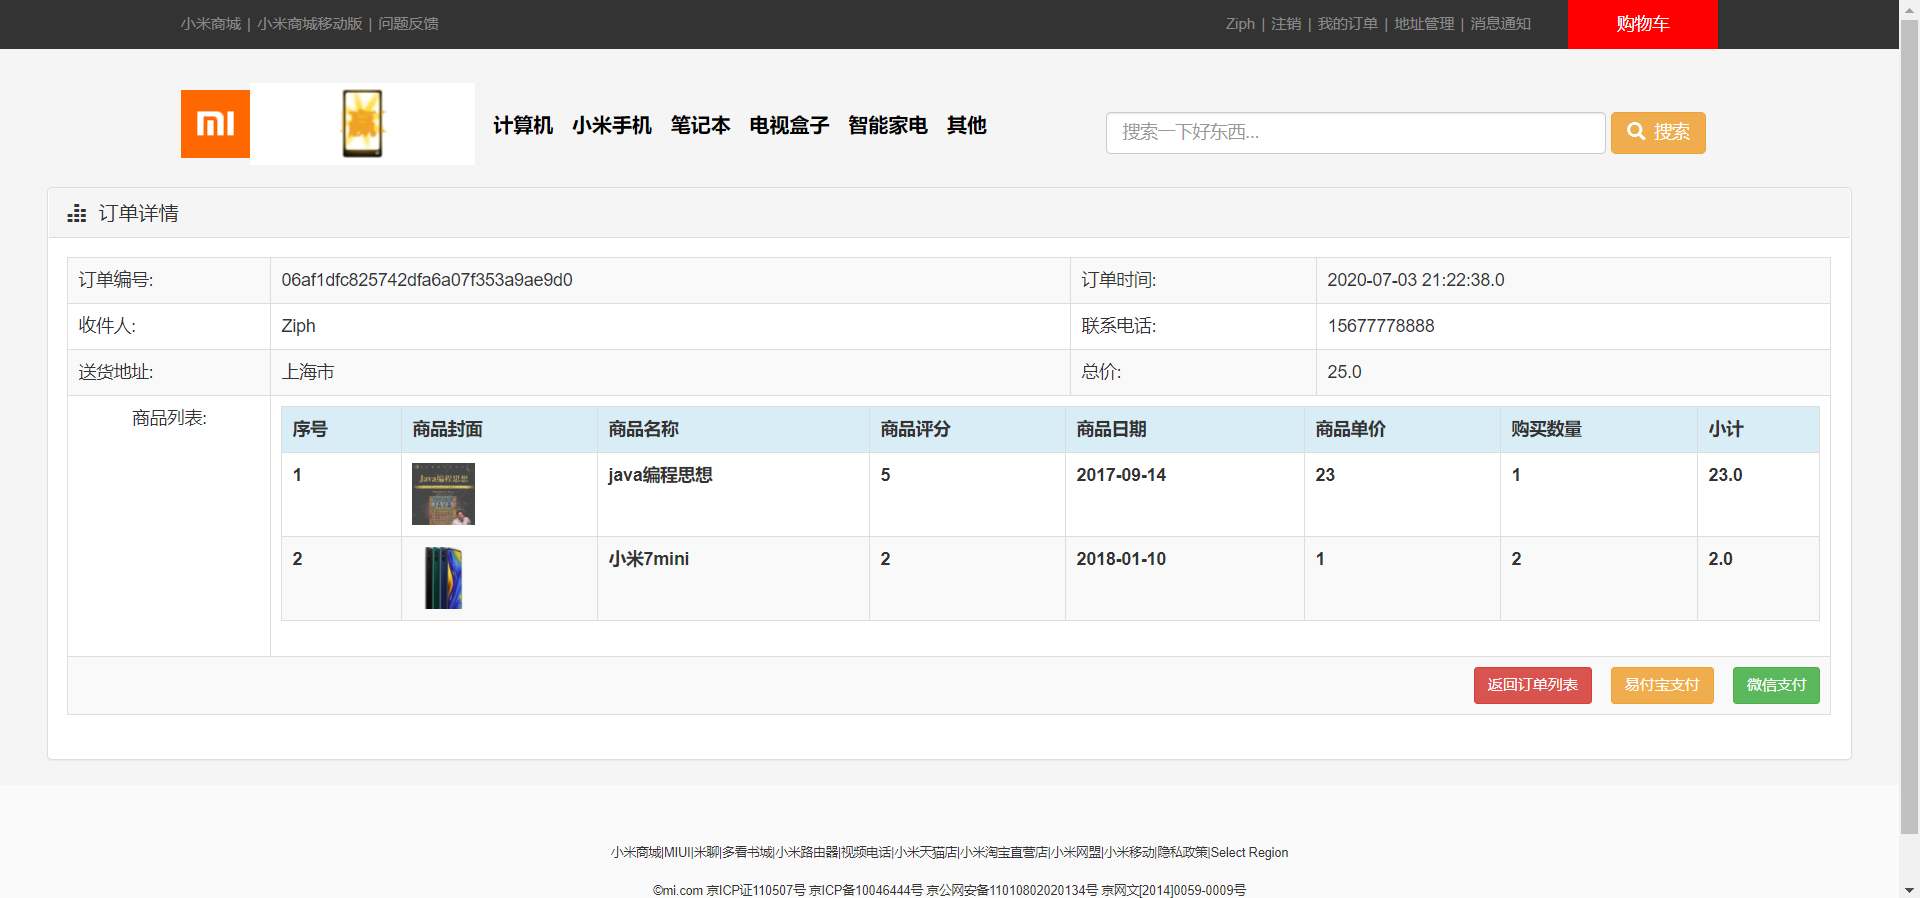Click date 2018-01-10 in second row
Viewport: 1920px width, 898px height.
tap(1121, 559)
